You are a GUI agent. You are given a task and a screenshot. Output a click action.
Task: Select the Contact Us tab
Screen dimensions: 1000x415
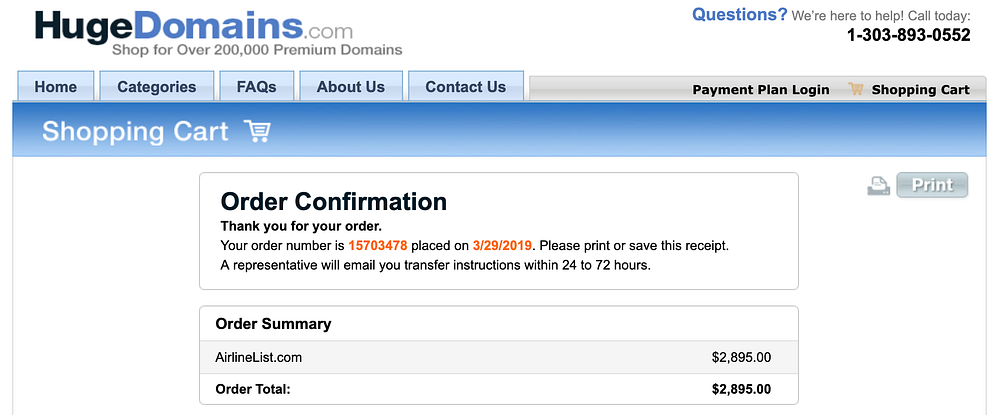tap(465, 87)
